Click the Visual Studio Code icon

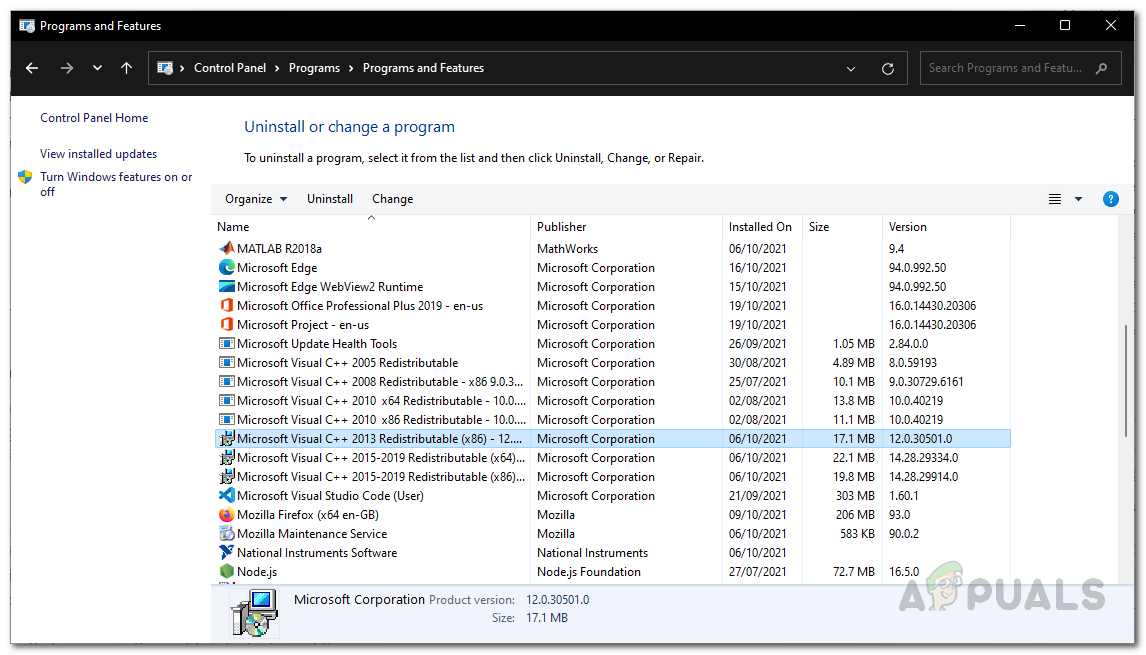click(227, 496)
